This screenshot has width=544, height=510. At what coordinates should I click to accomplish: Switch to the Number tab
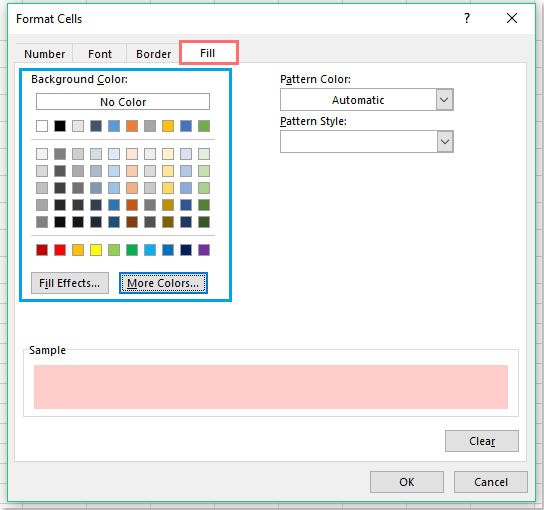(x=44, y=54)
